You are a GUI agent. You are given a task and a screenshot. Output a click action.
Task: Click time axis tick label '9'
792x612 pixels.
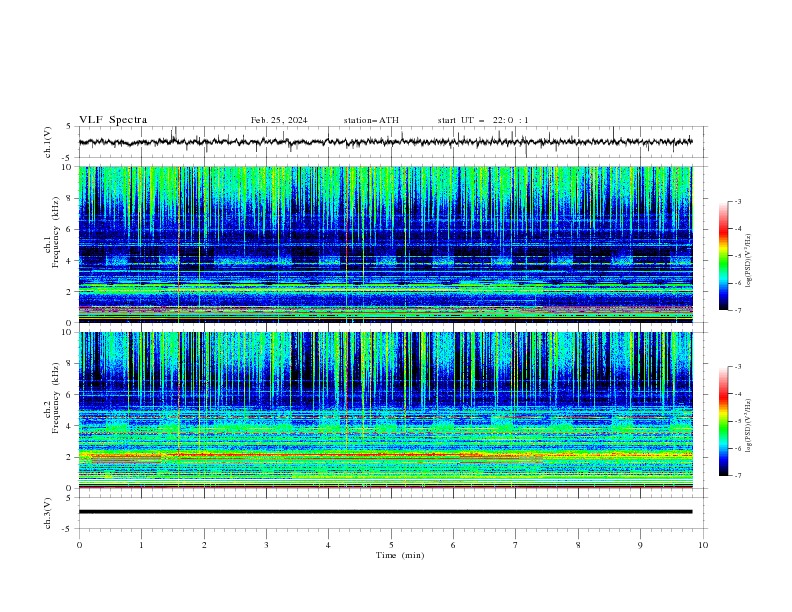(x=640, y=545)
